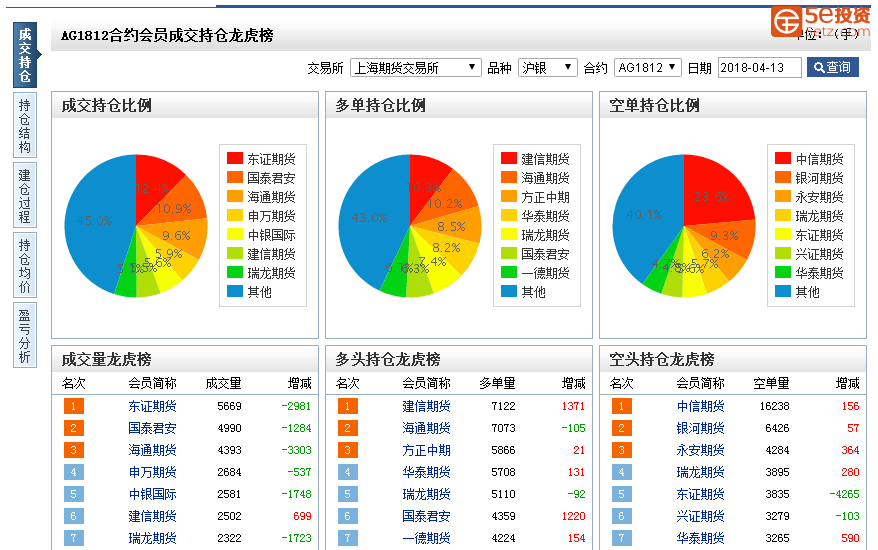Screen dimensions: 878x550
Task: Click the 多单量 column header
Action: point(497,384)
